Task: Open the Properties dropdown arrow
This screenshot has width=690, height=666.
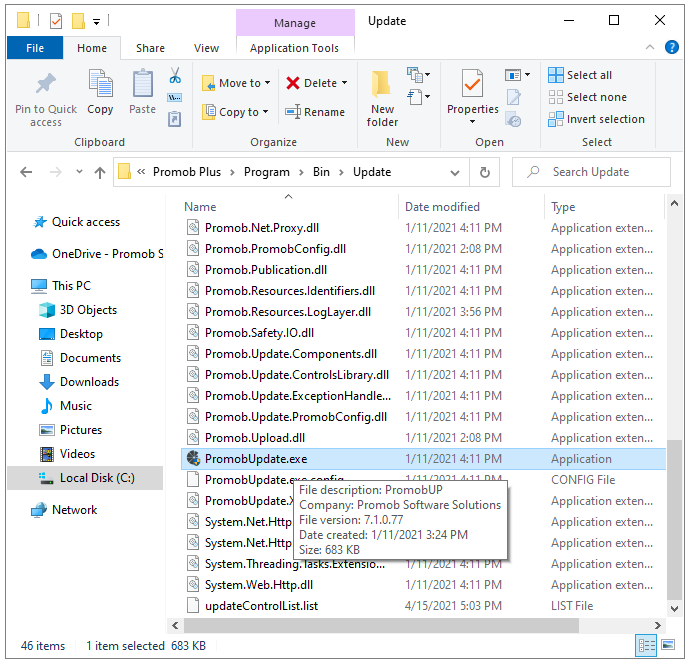Action: pos(472,122)
